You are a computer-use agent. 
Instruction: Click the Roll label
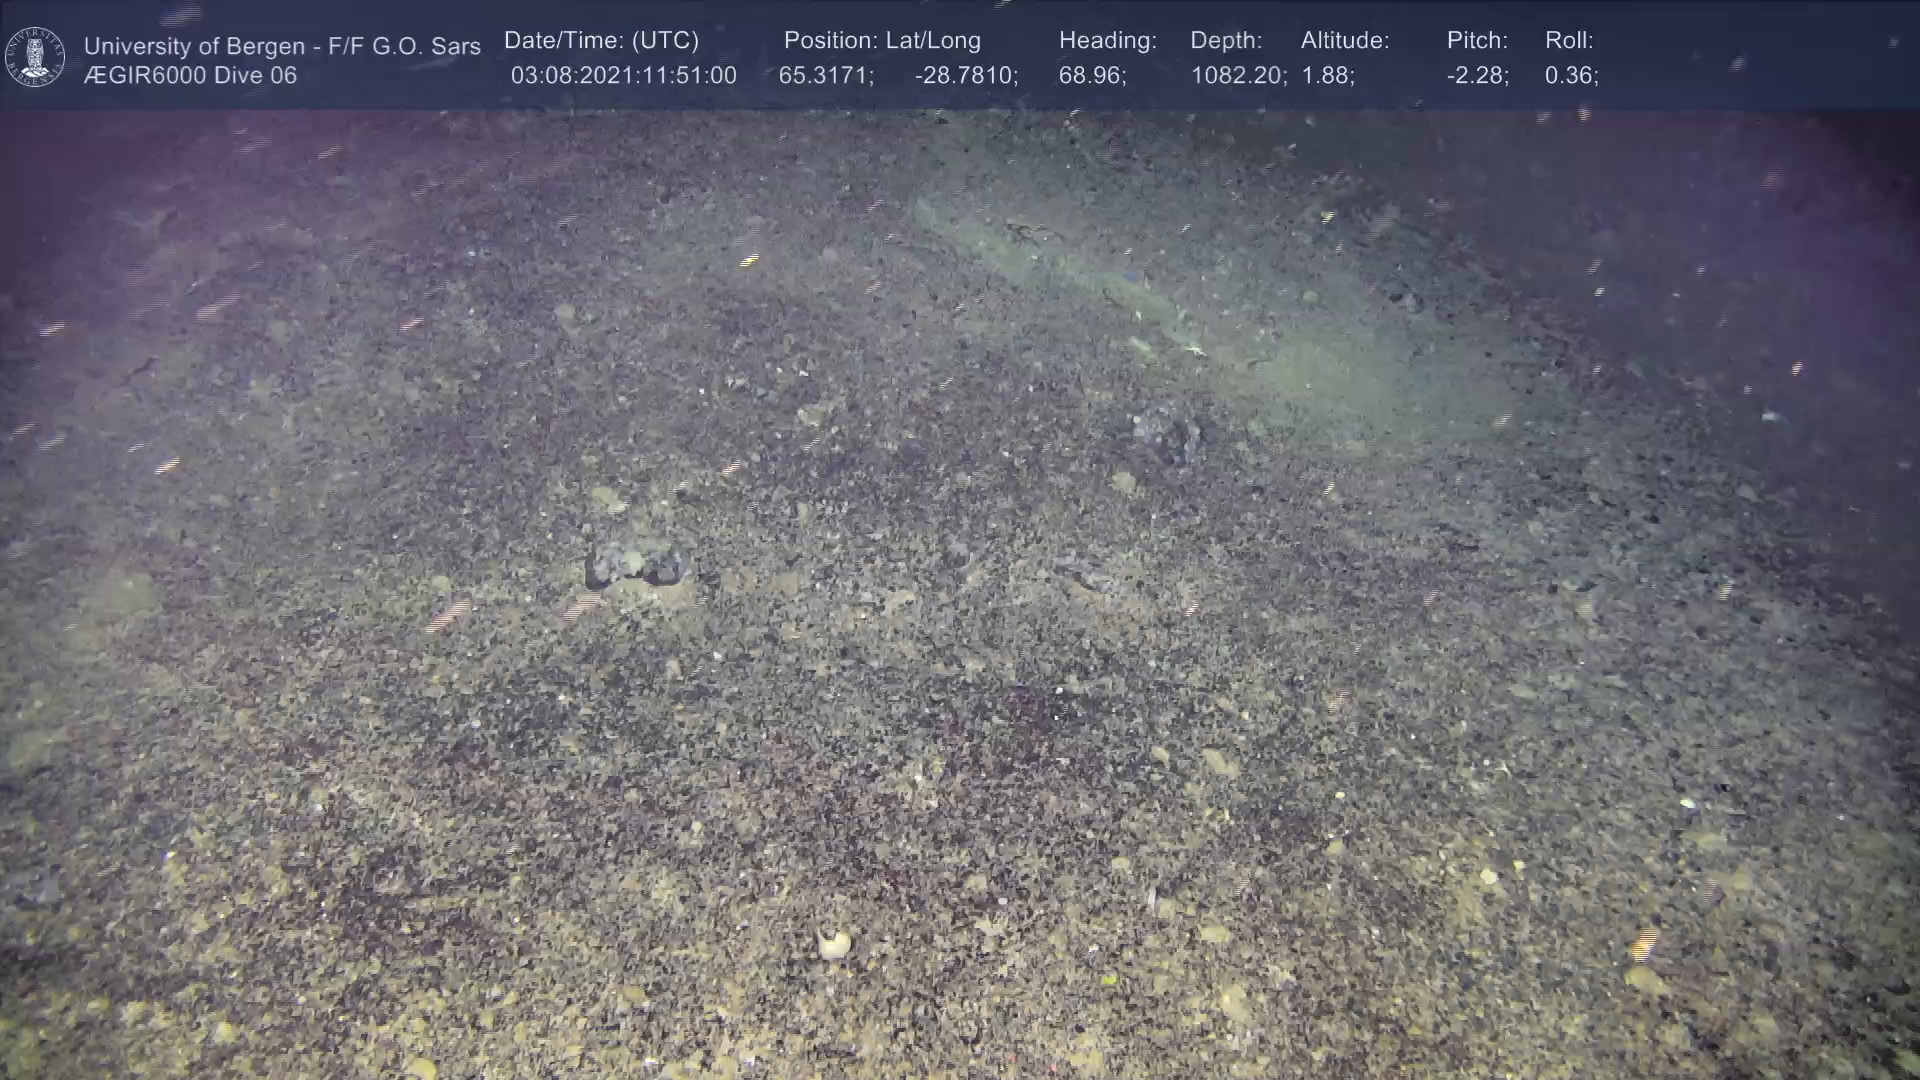coord(1569,41)
